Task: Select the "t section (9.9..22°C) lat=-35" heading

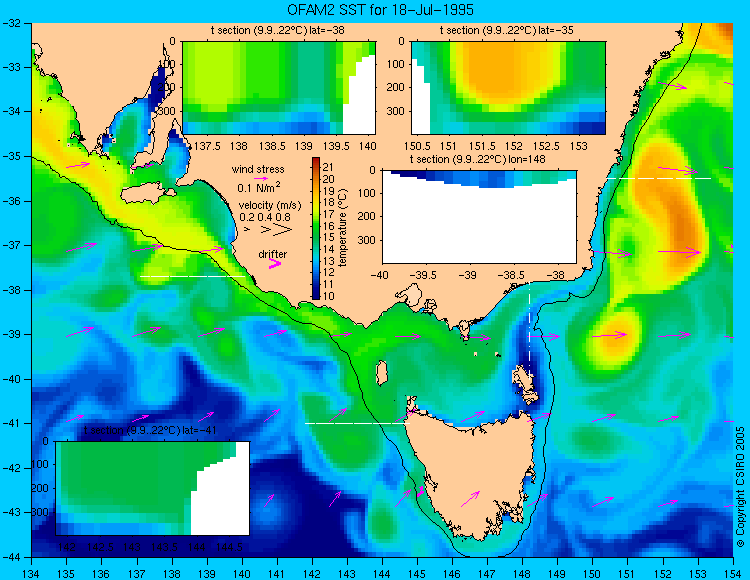Action: point(507,30)
